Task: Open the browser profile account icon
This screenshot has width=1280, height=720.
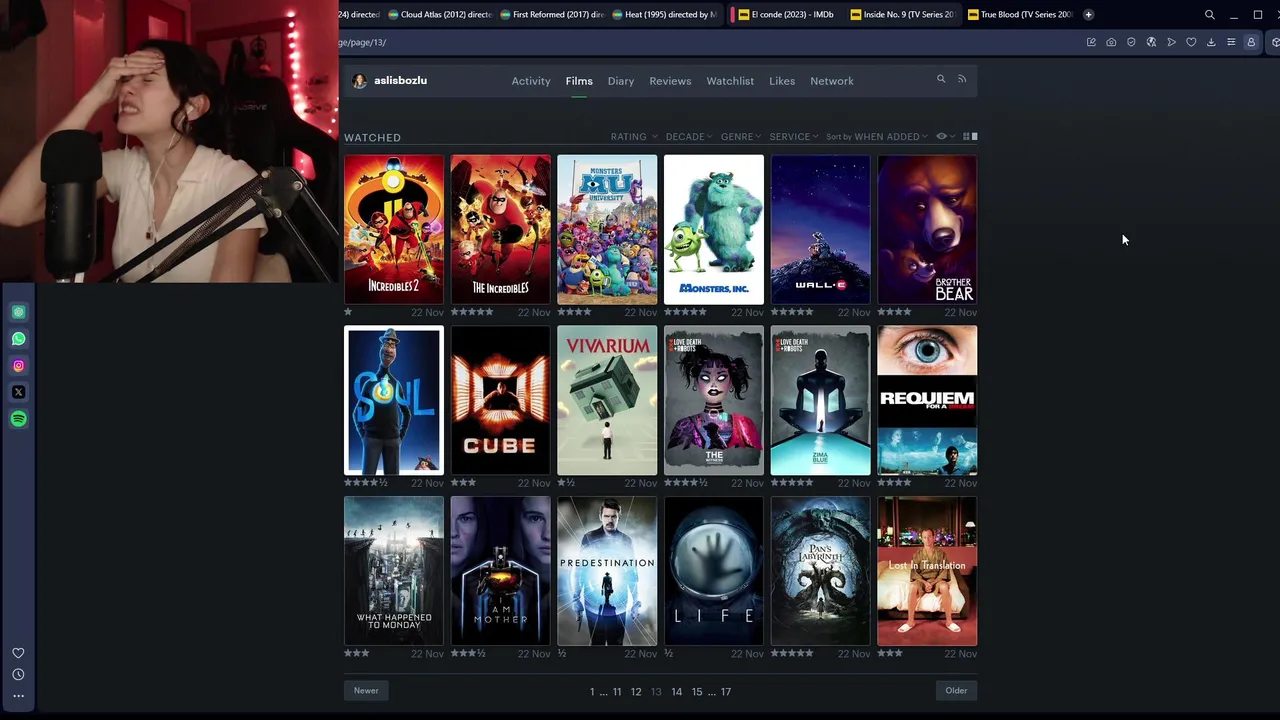Action: point(1251,42)
